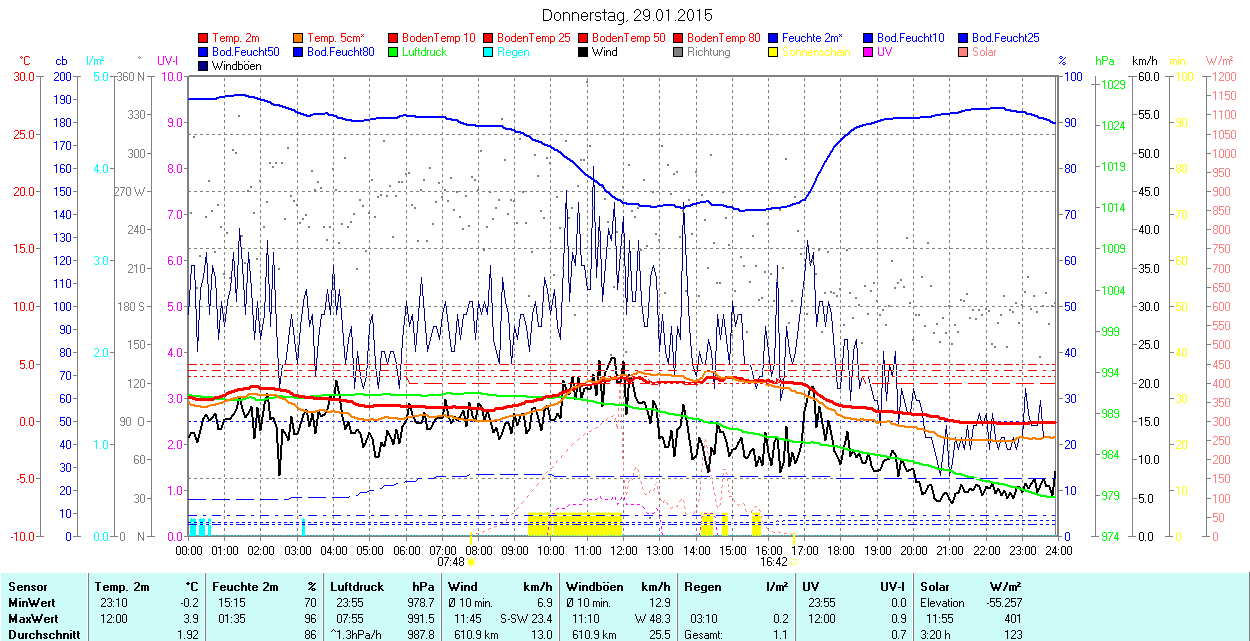Click the MinWert row label in the table
This screenshot has width=1250, height=641.
pos(30,603)
